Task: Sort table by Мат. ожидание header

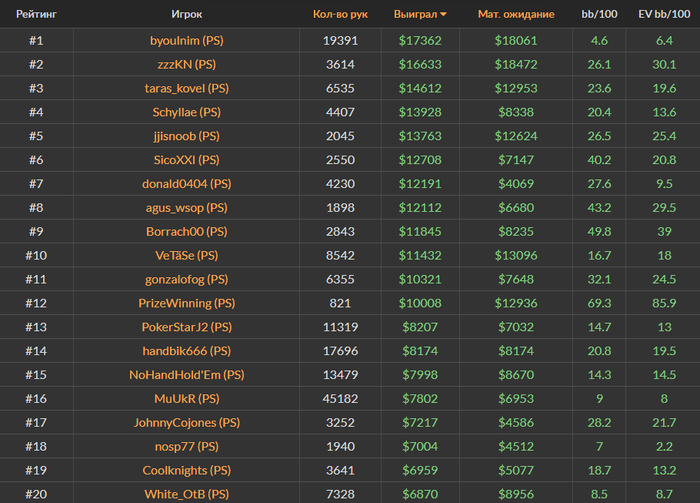Action: [x=516, y=14]
